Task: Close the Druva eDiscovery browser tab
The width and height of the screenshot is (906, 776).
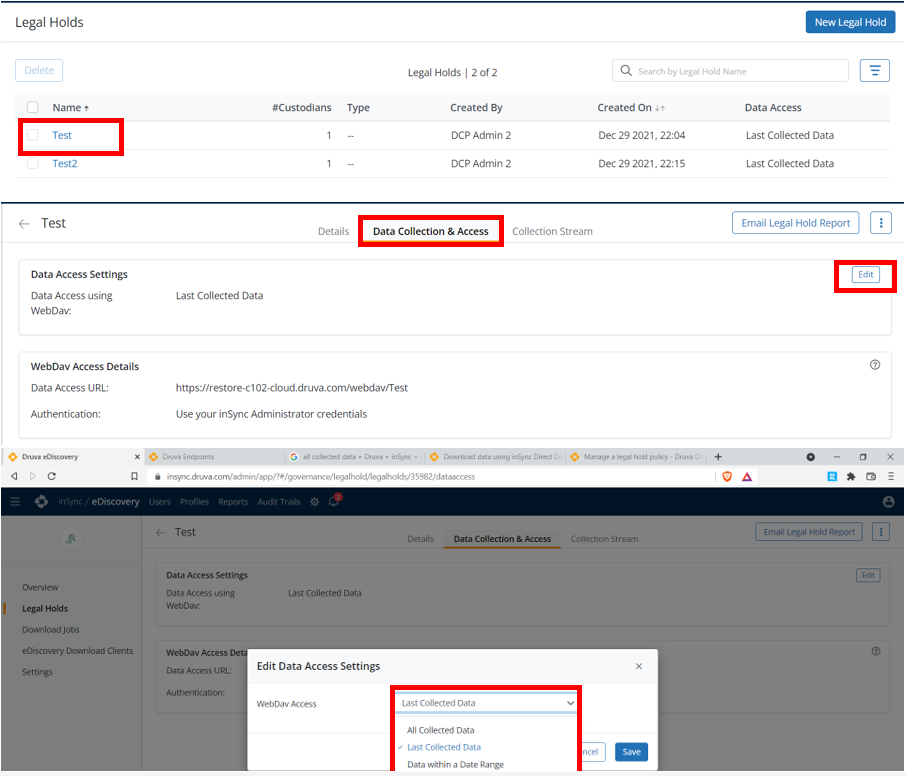Action: [137, 456]
